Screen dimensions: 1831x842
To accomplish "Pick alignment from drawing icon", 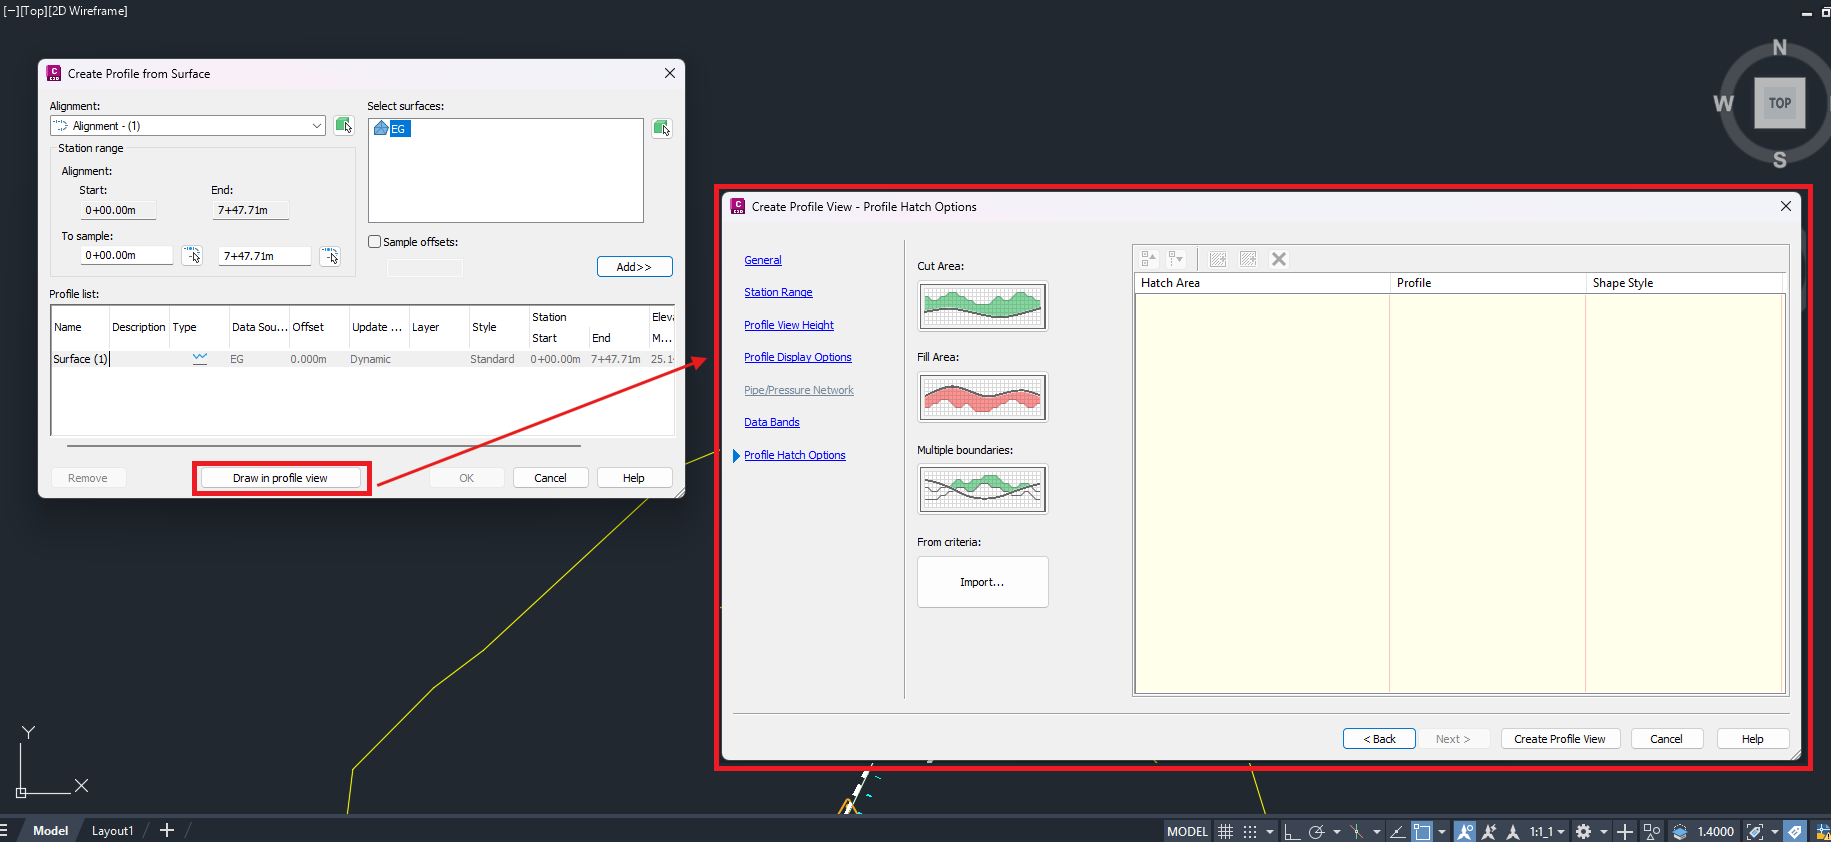I will 343,126.
